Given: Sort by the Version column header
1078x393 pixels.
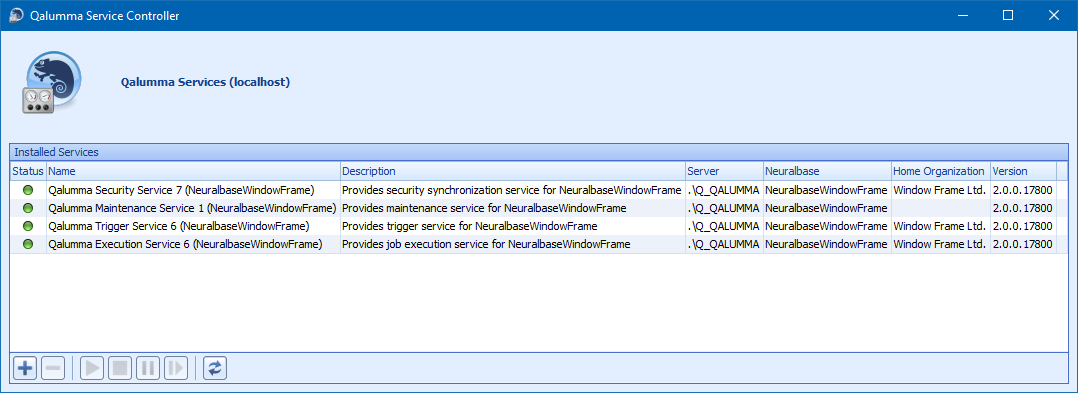Looking at the screenshot, I should click(1023, 171).
